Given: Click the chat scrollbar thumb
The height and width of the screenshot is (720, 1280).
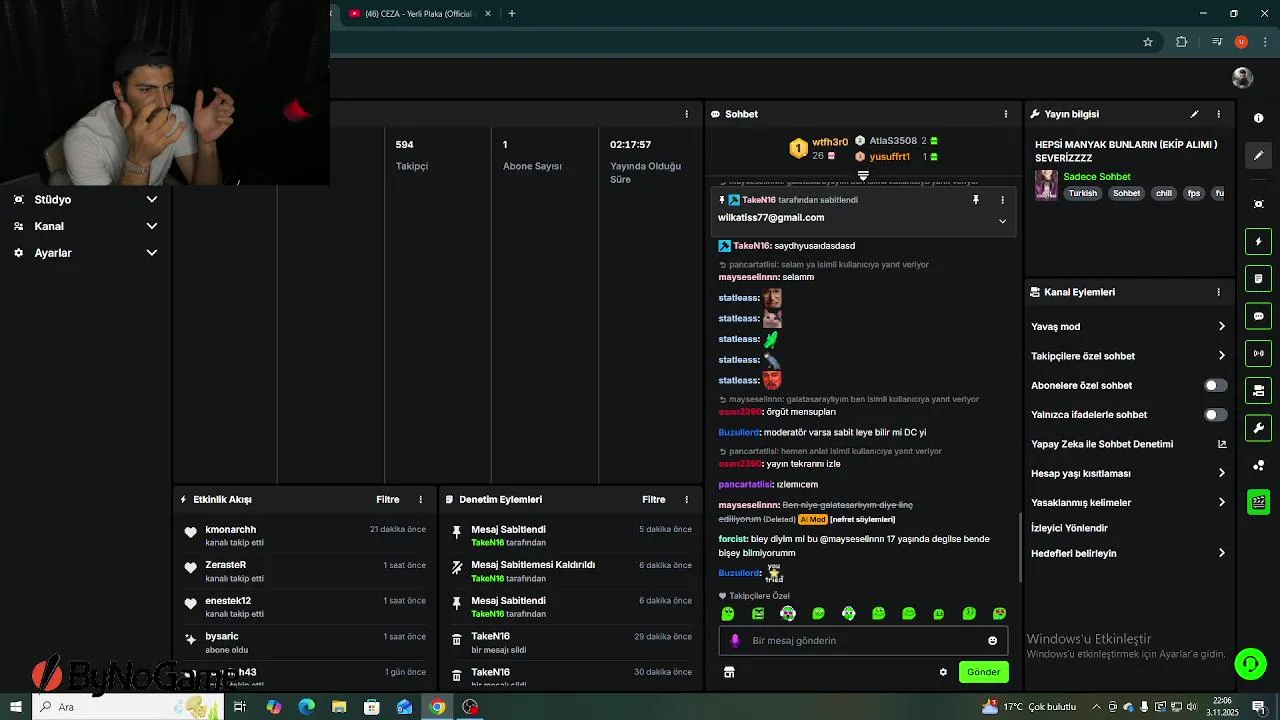Looking at the screenshot, I should [1020, 548].
